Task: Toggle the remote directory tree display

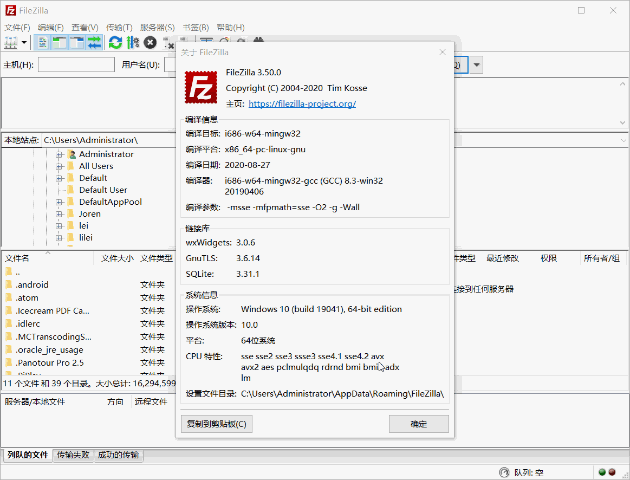Action: point(77,42)
